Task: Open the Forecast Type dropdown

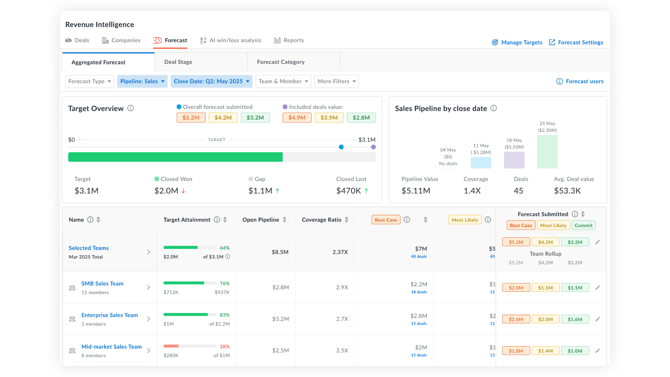Action: pos(89,81)
